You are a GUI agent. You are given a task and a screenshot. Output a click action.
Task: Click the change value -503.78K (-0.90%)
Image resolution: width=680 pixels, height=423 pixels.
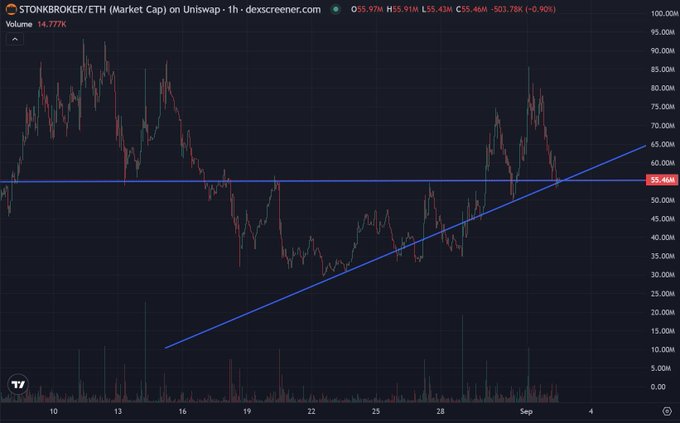(x=523, y=9)
